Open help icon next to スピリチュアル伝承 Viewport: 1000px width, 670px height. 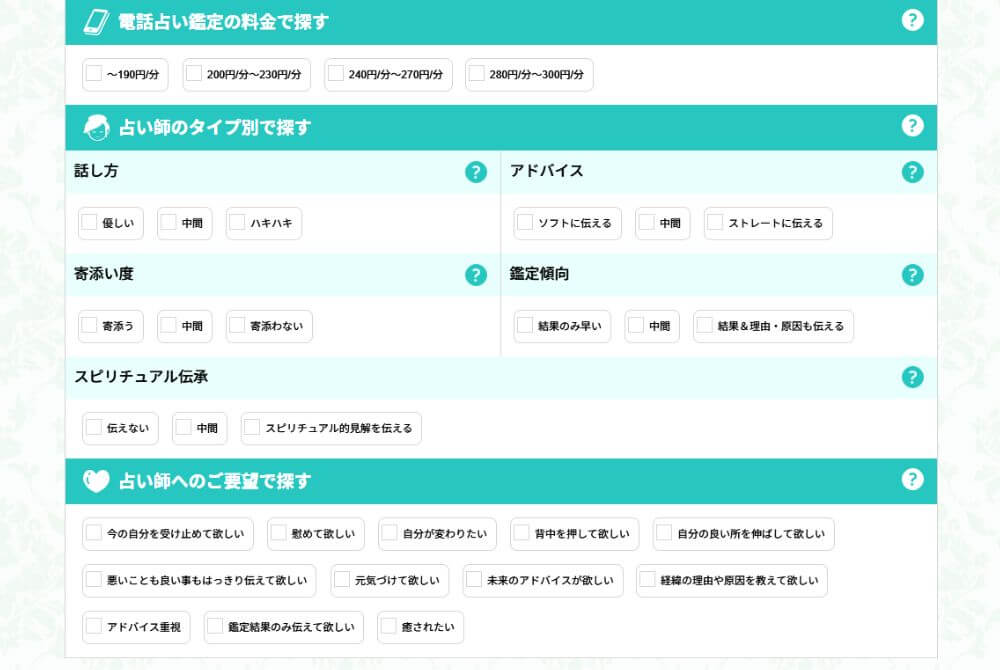point(912,378)
